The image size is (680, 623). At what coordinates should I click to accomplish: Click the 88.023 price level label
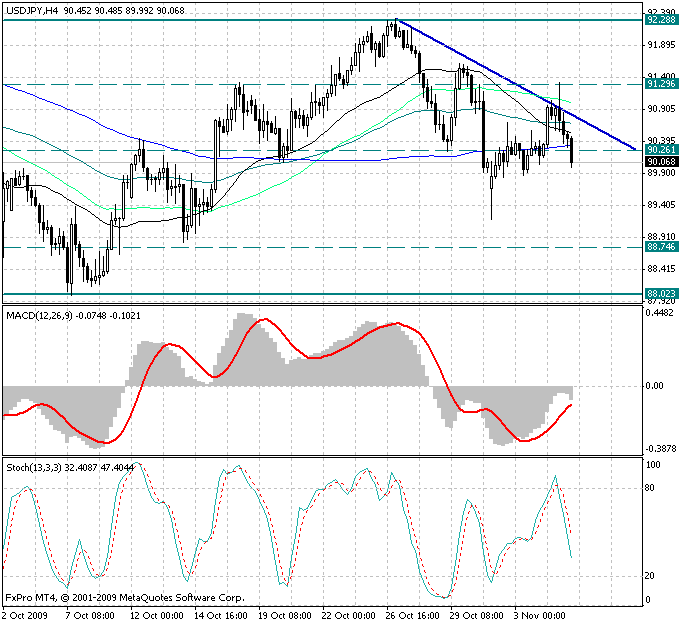(x=661, y=294)
